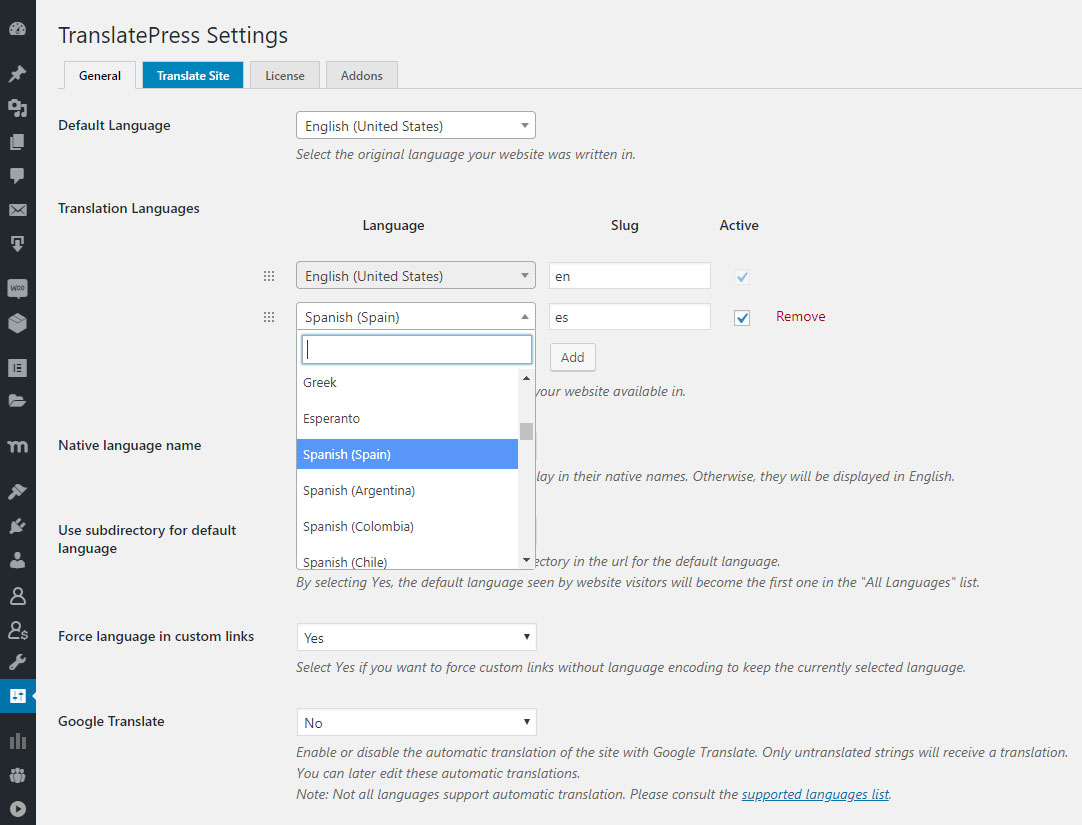Open the WordPress Dashboard from the sidebar
This screenshot has width=1082, height=825.
[x=18, y=28]
